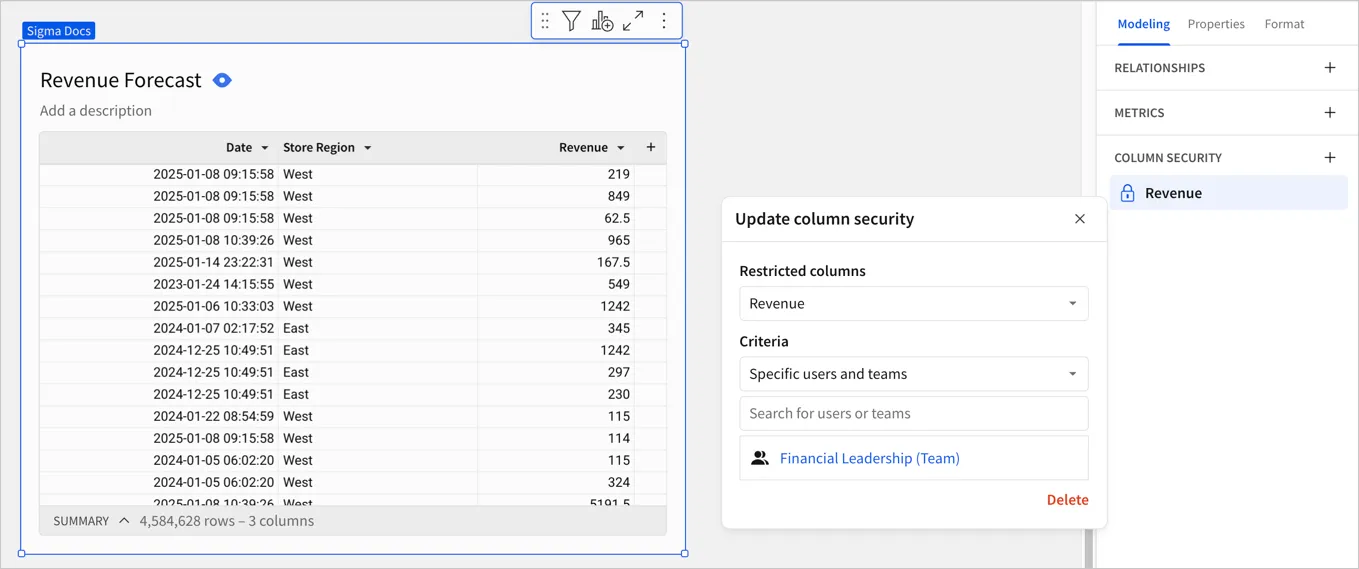Screen dimensions: 1359x569
Task: Click the COLUMN SECURITY section header
Action: click(x=1168, y=158)
